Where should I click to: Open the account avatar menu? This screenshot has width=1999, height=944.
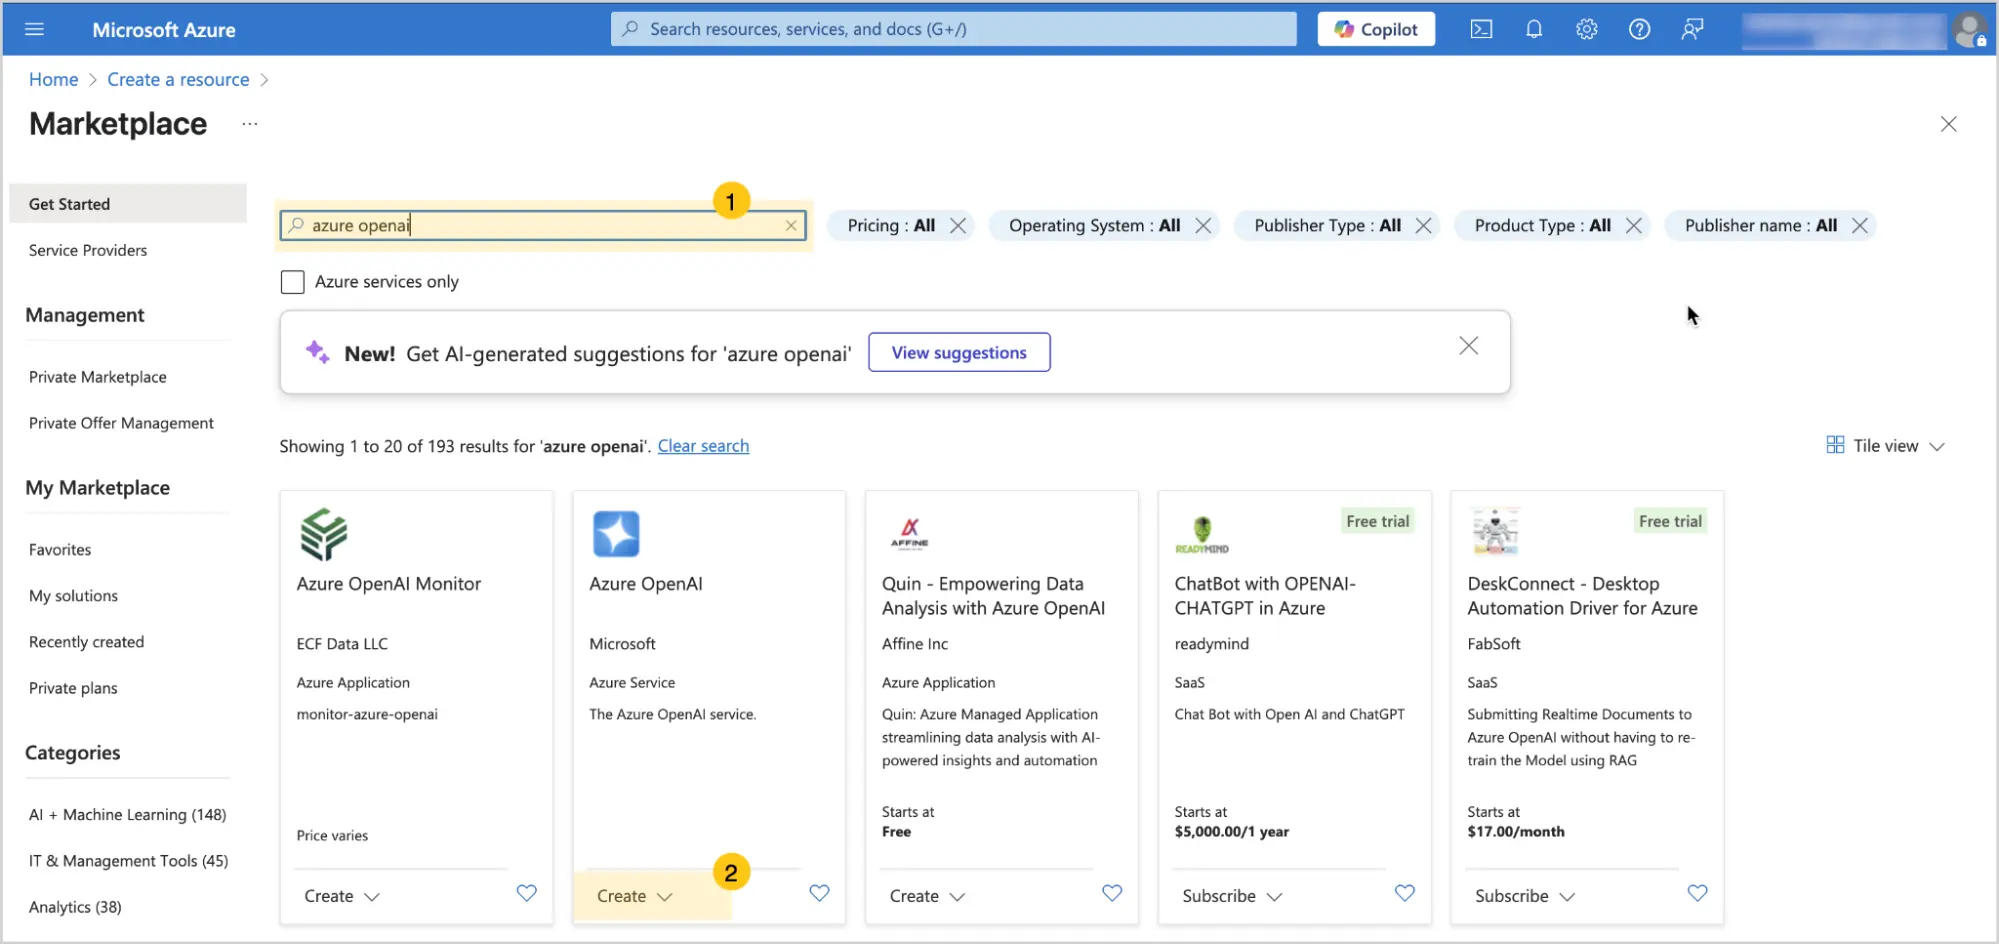pyautogui.click(x=1969, y=30)
